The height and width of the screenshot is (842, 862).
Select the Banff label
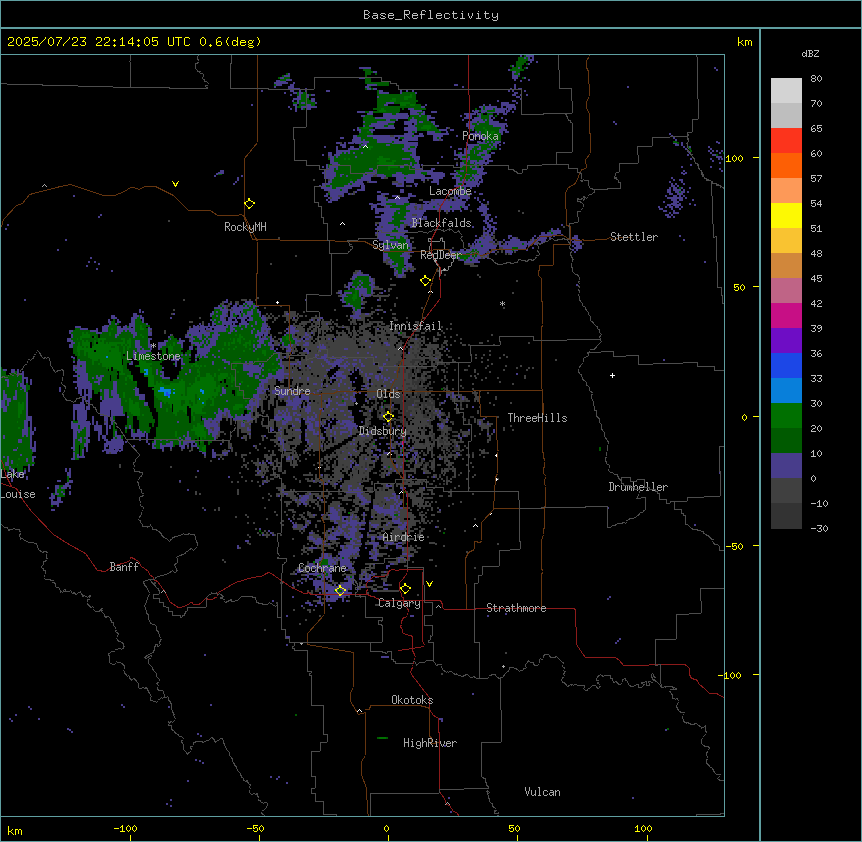click(x=124, y=567)
